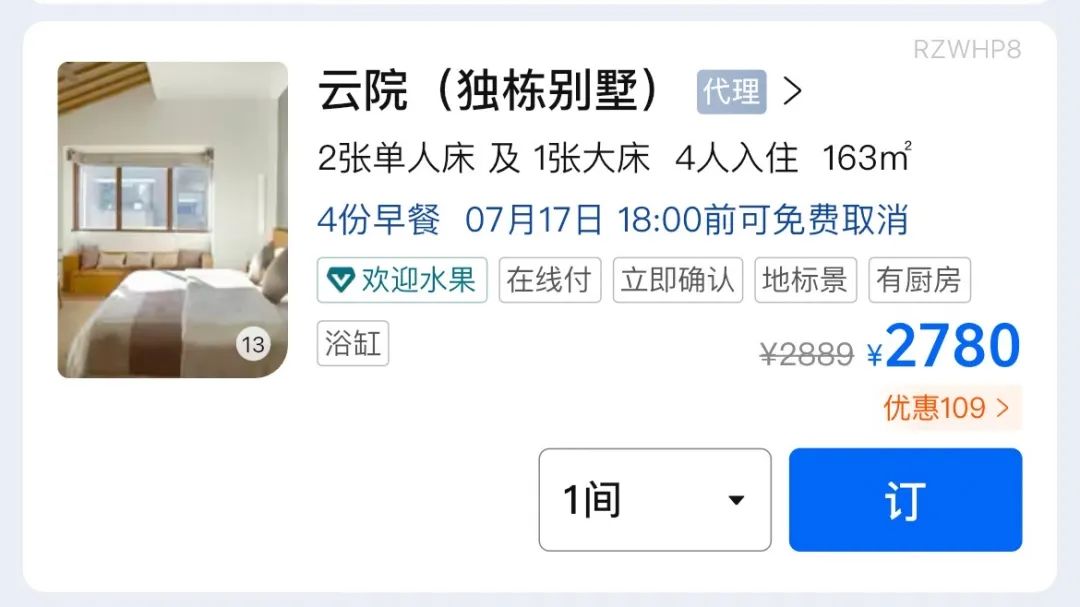Click the blue 订 booking button
Screen dimensions: 1080x607
[x=905, y=500]
